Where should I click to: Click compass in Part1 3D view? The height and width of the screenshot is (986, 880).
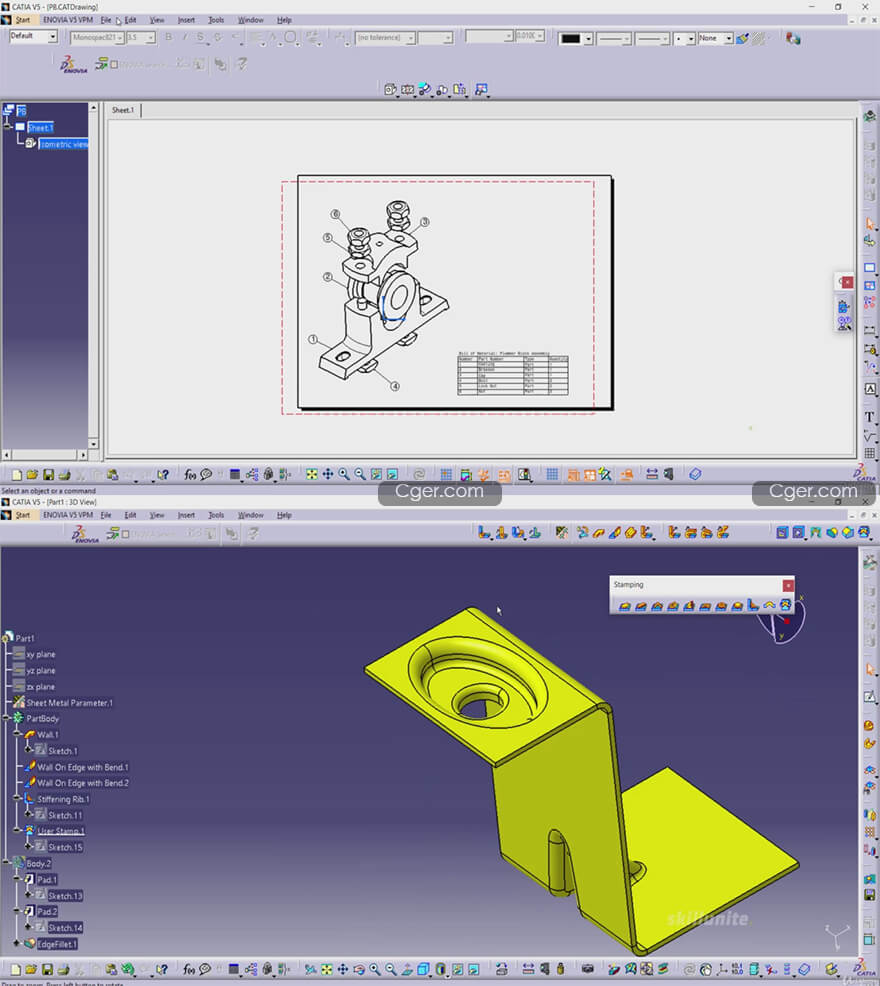pos(781,620)
